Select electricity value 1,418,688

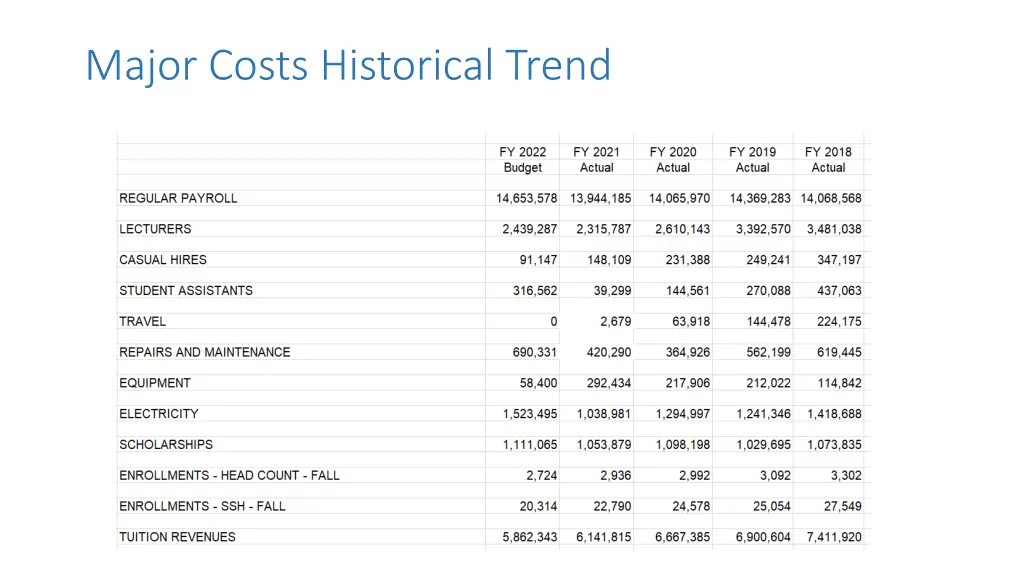coord(835,413)
